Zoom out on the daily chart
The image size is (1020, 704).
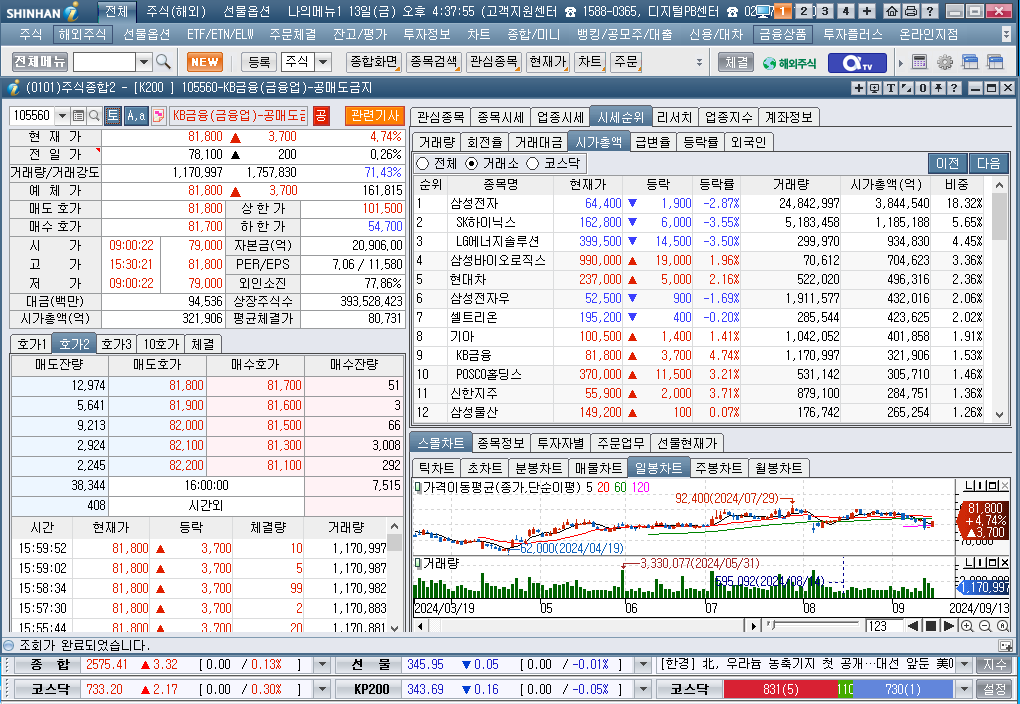pos(985,626)
